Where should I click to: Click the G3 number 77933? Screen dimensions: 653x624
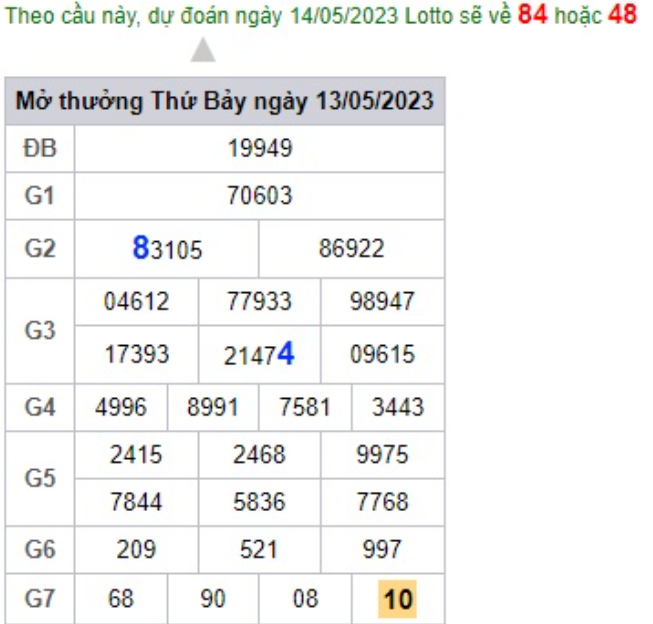point(259,301)
